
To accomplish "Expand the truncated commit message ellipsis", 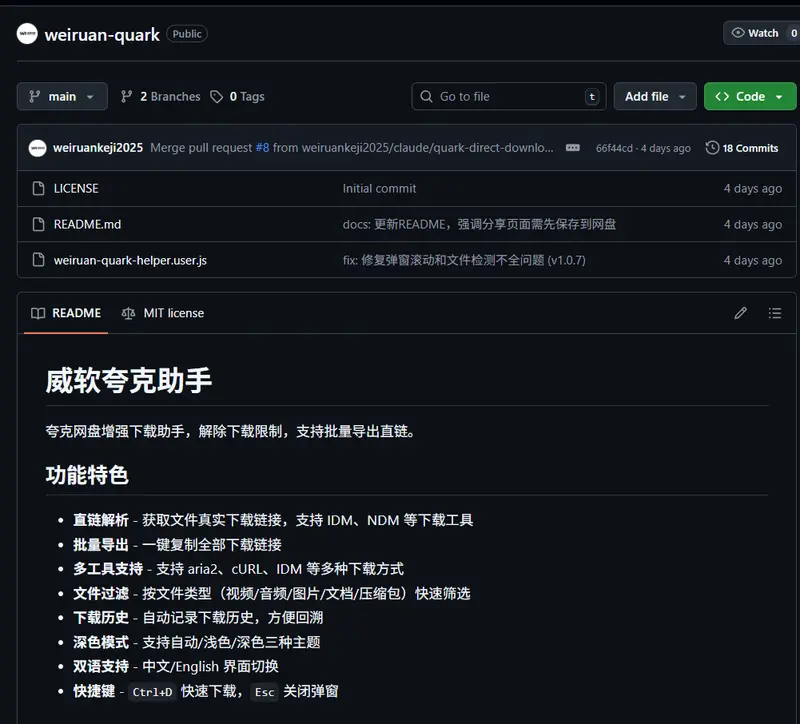I will coord(572,147).
